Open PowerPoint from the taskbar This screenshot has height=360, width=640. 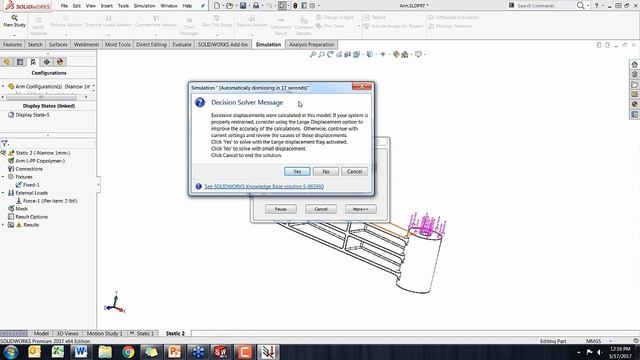[174, 352]
